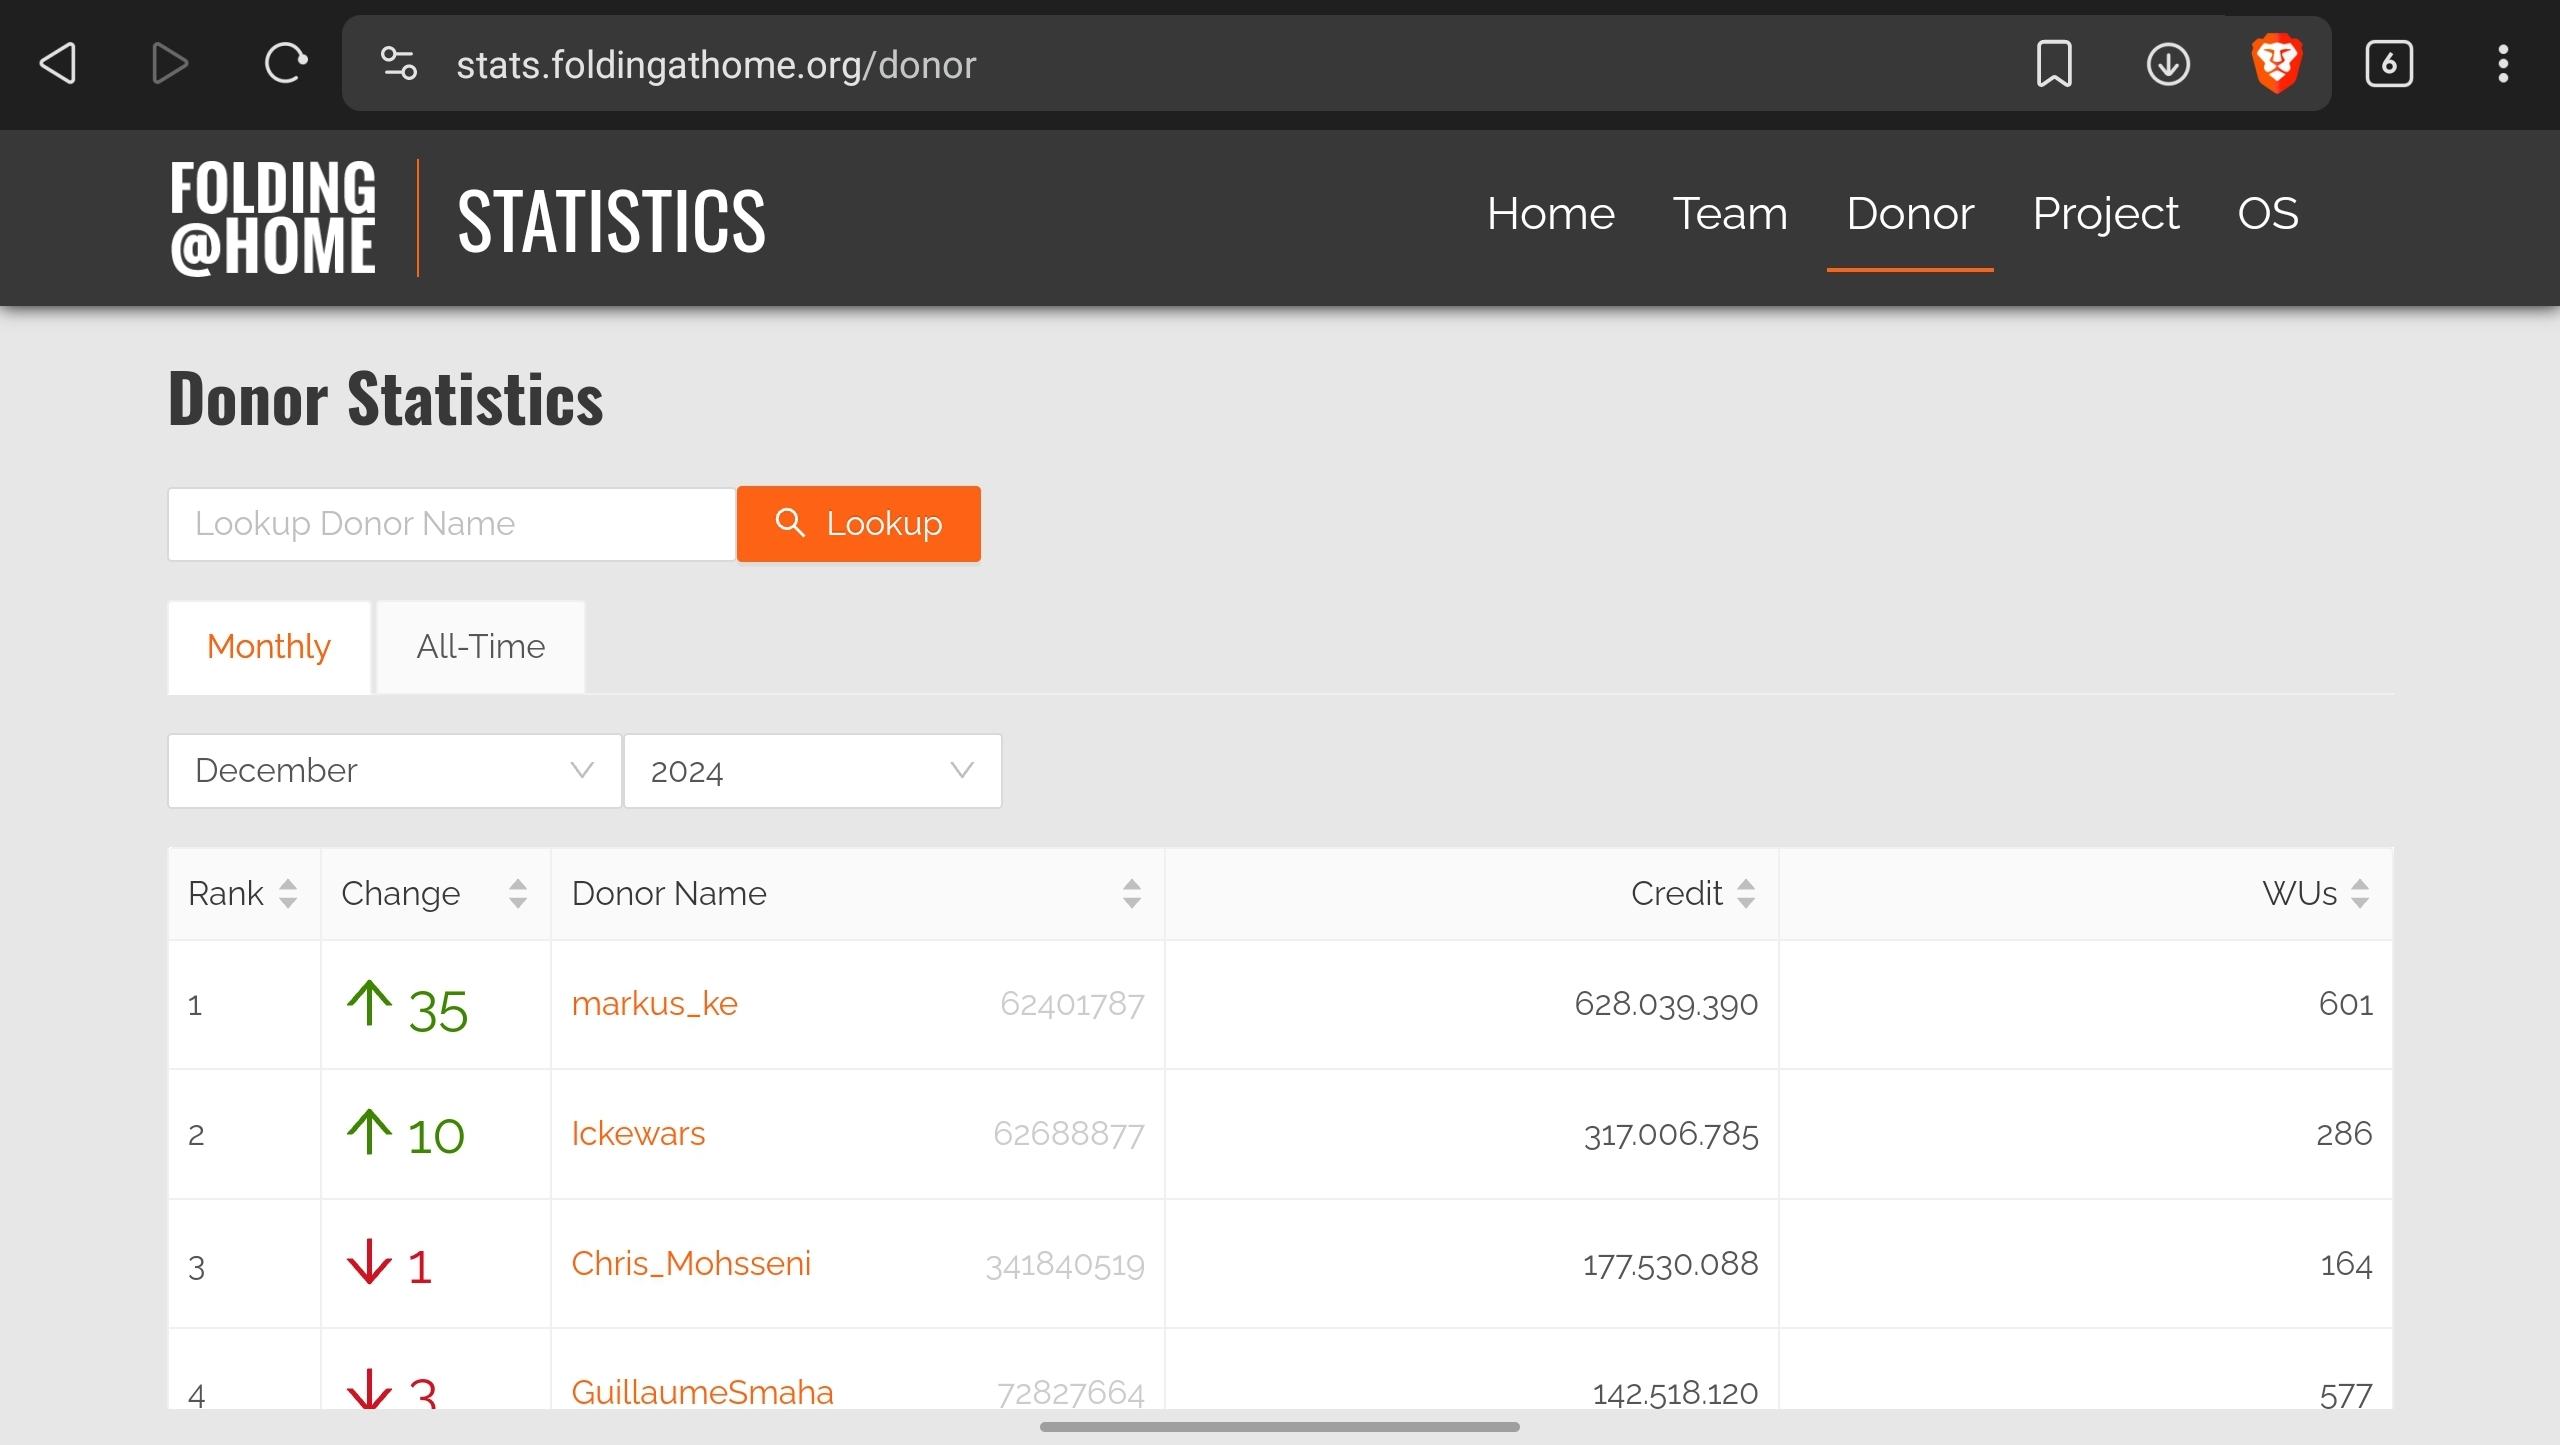Tap the browser back arrow
Viewport: 2560px width, 1445px height.
pyautogui.click(x=58, y=64)
